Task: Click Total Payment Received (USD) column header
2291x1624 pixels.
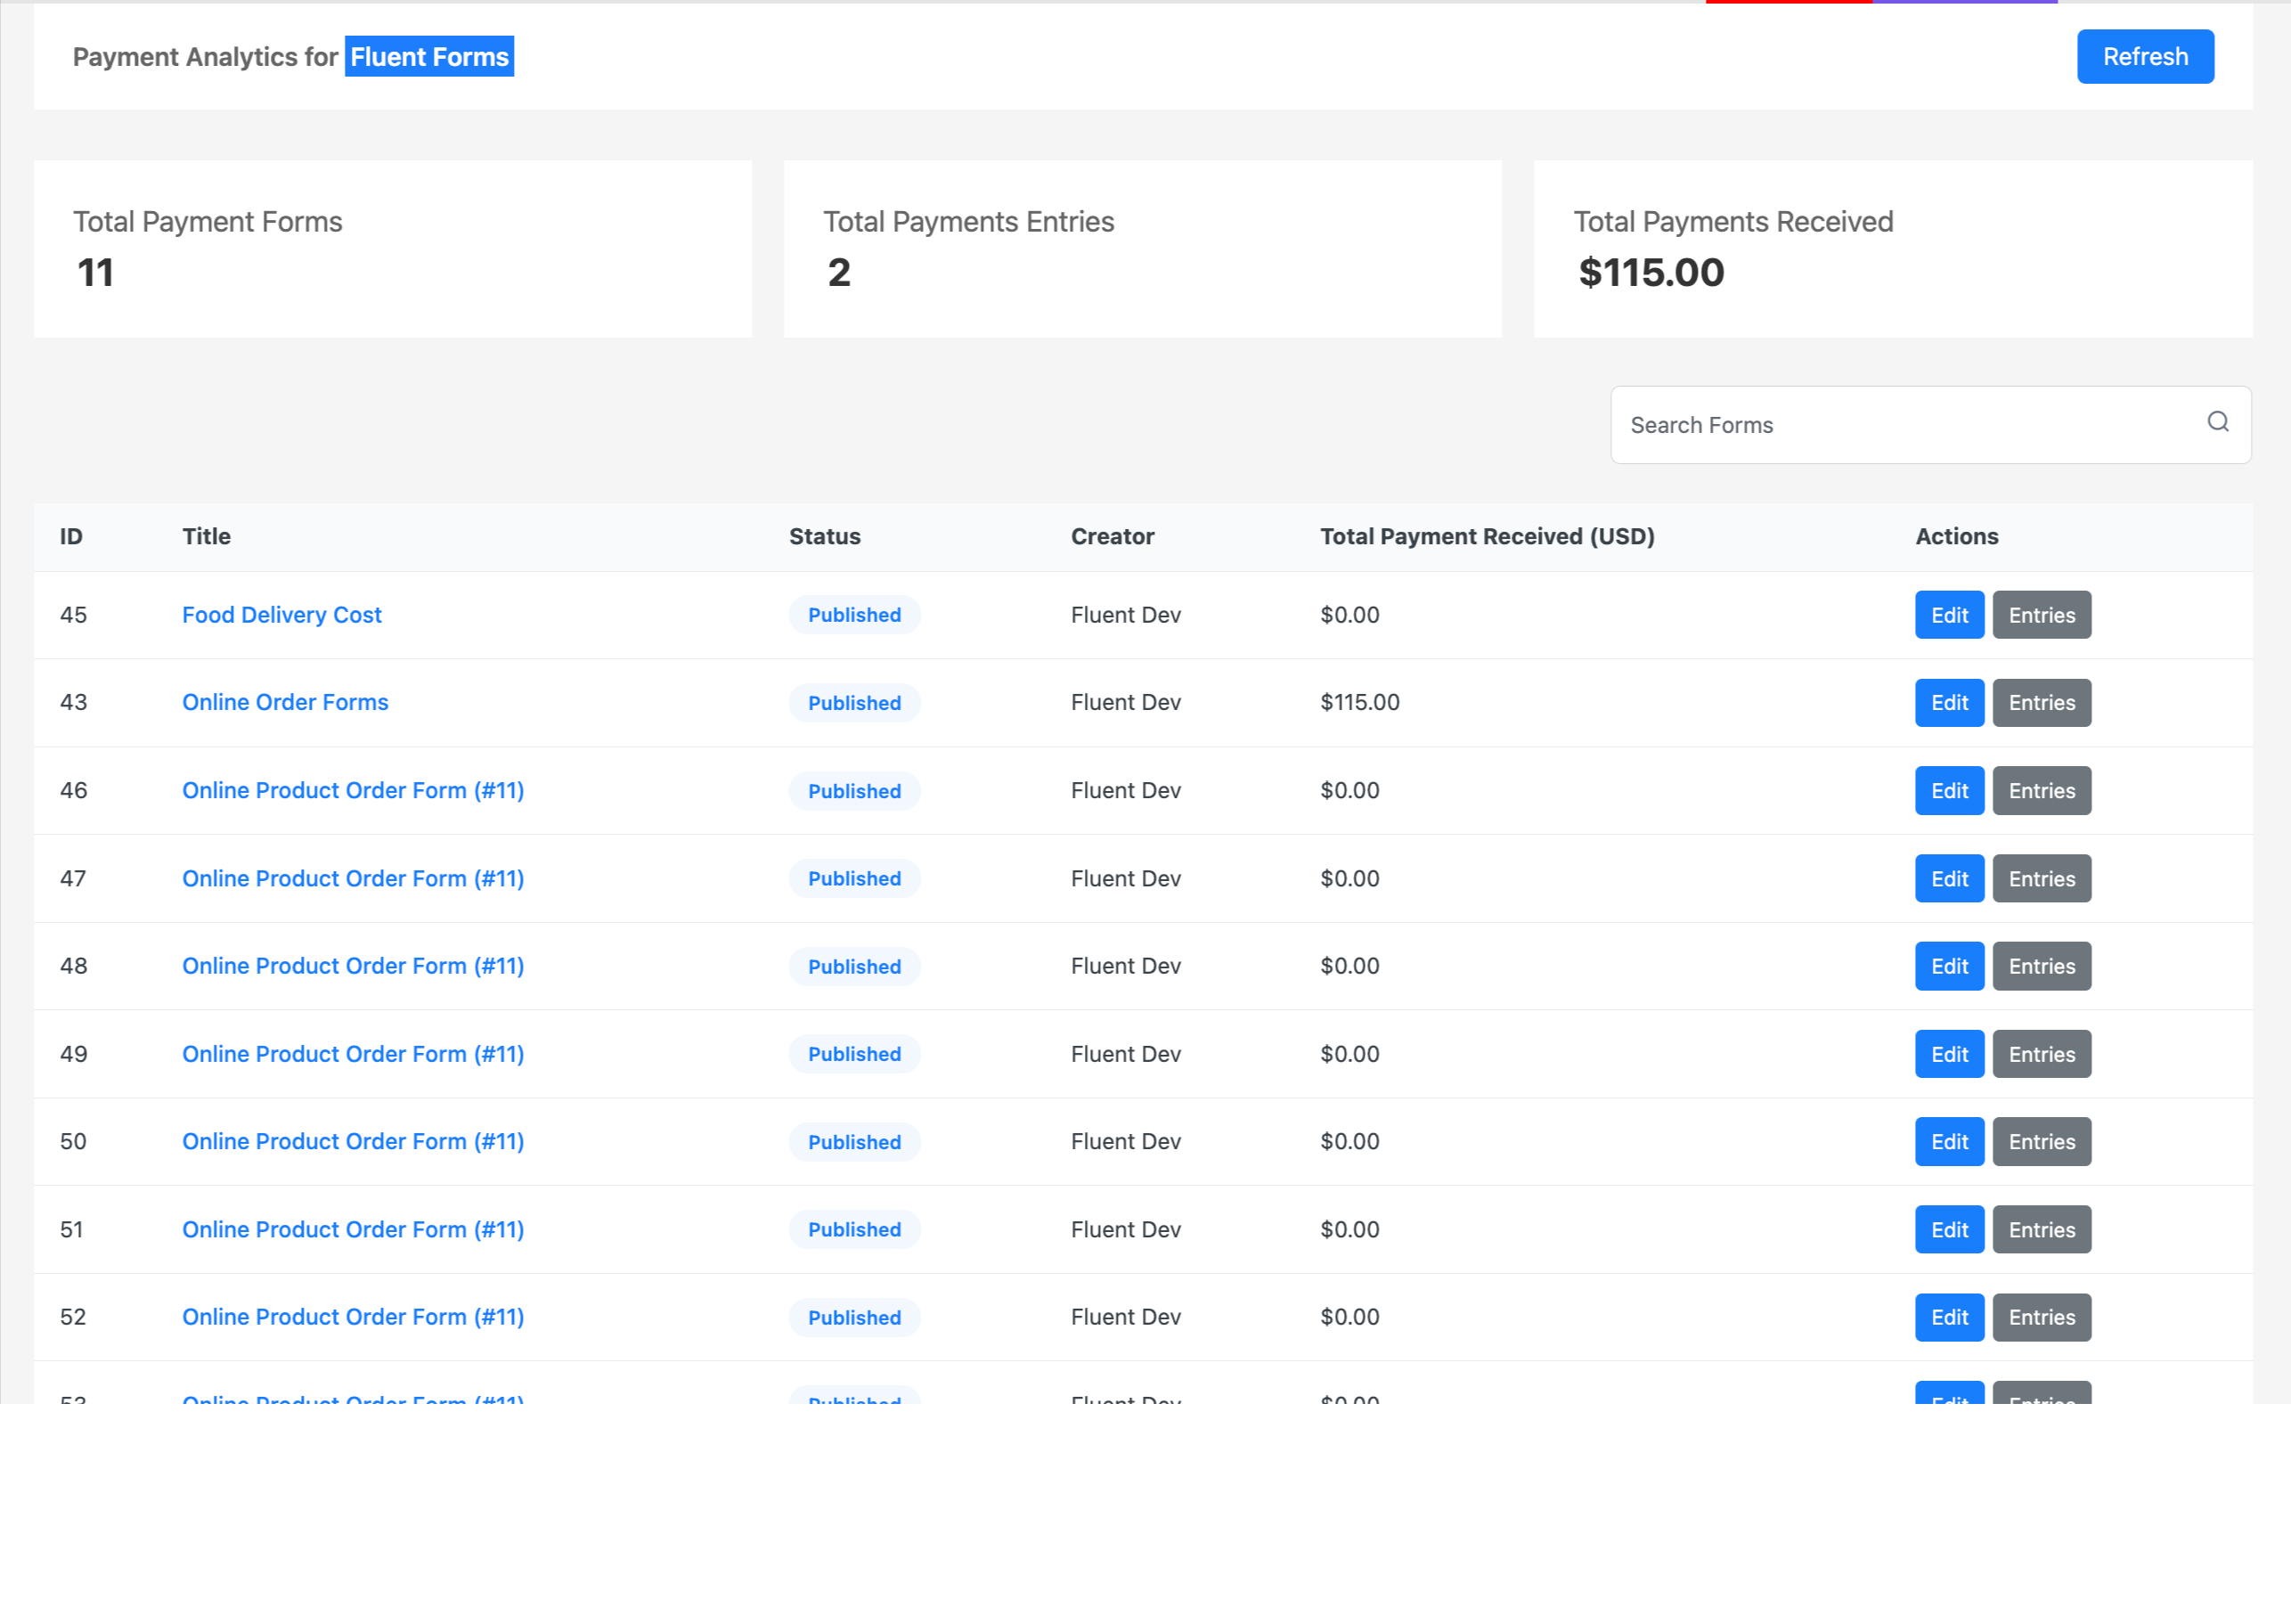Action: pyautogui.click(x=1487, y=536)
